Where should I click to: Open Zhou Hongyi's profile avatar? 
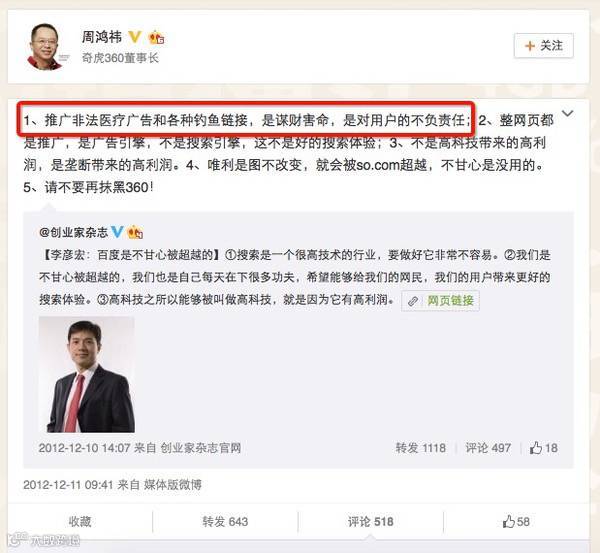pyautogui.click(x=47, y=47)
